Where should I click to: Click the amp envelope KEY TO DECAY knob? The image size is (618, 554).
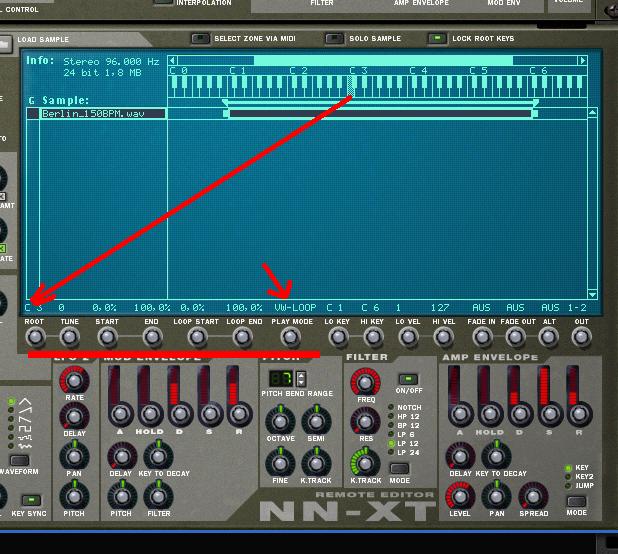tap(496, 456)
